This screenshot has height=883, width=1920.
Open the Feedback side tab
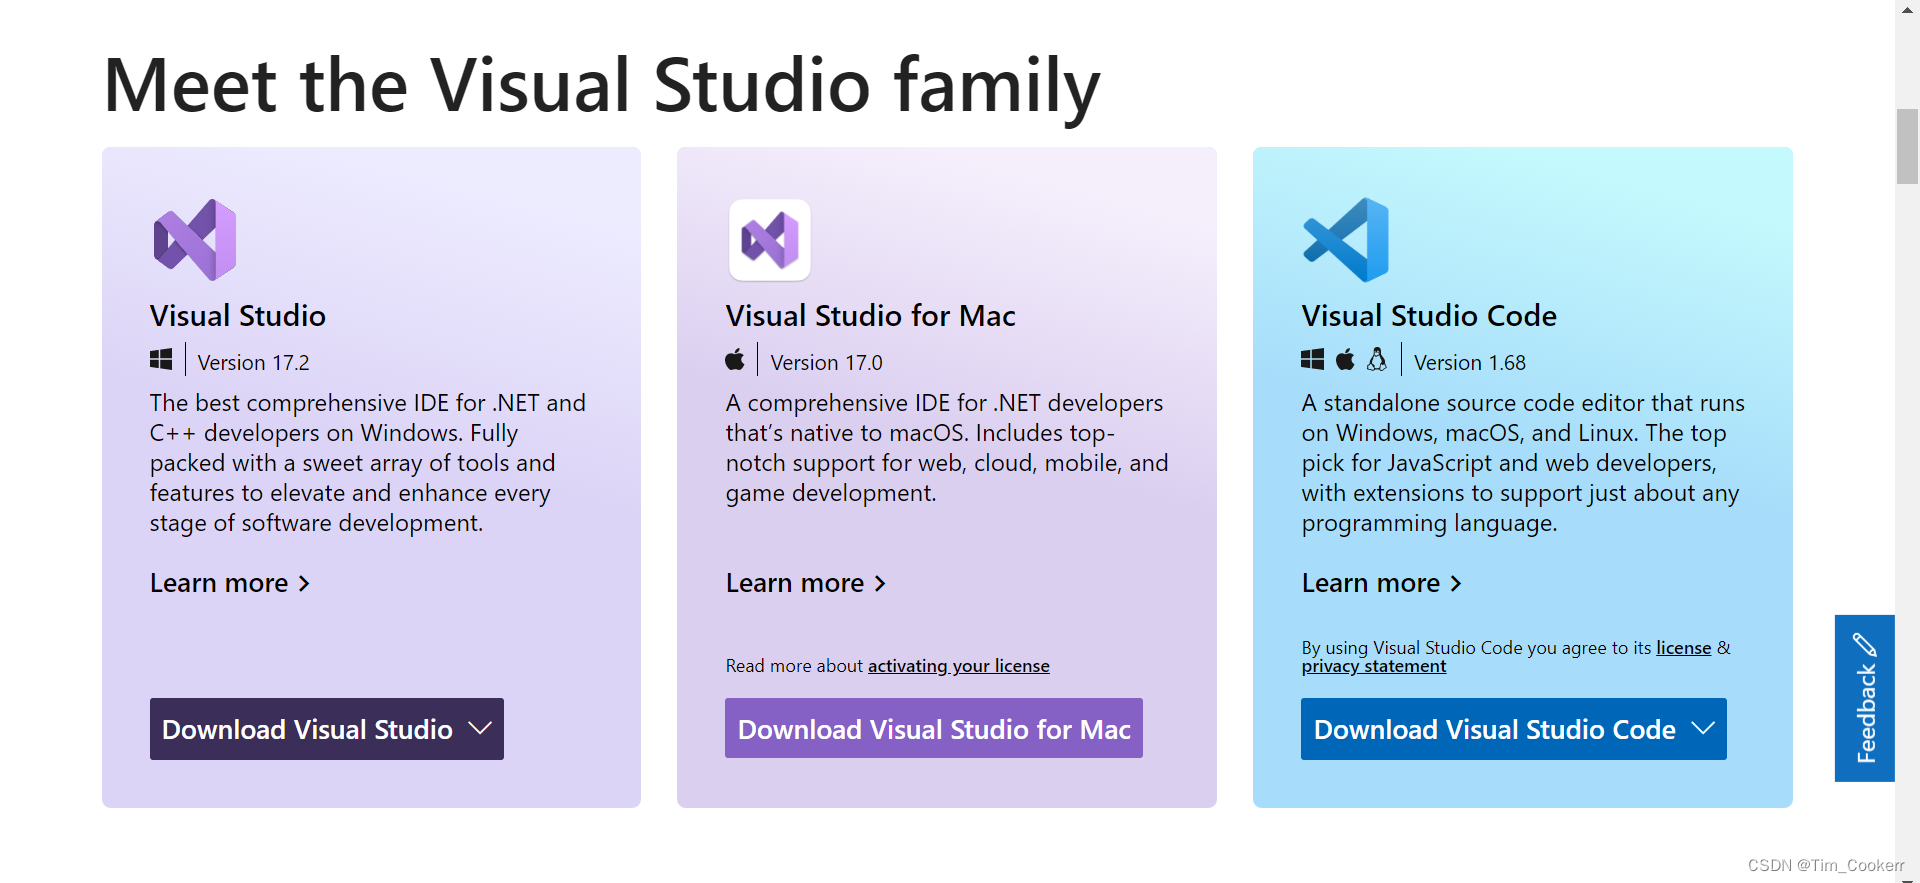pos(1864,698)
